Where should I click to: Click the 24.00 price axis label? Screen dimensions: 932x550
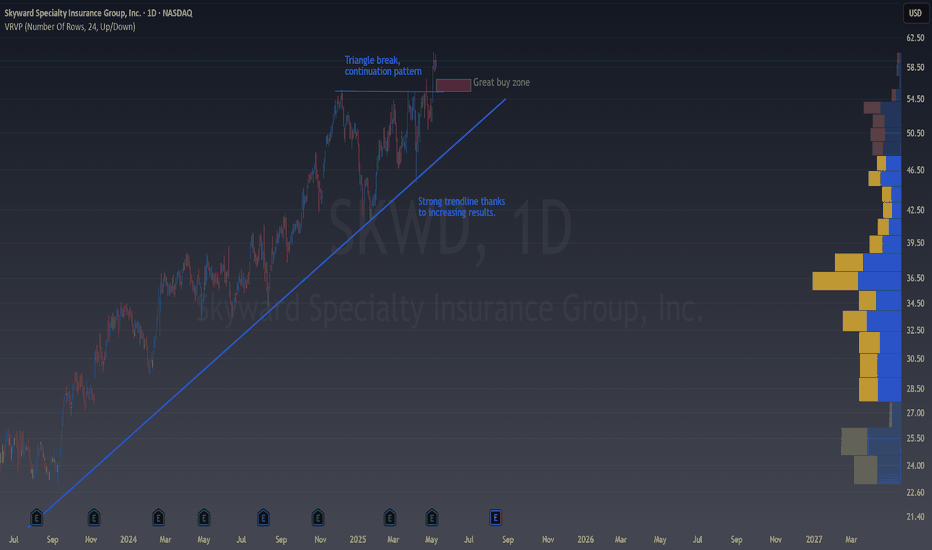(x=915, y=465)
